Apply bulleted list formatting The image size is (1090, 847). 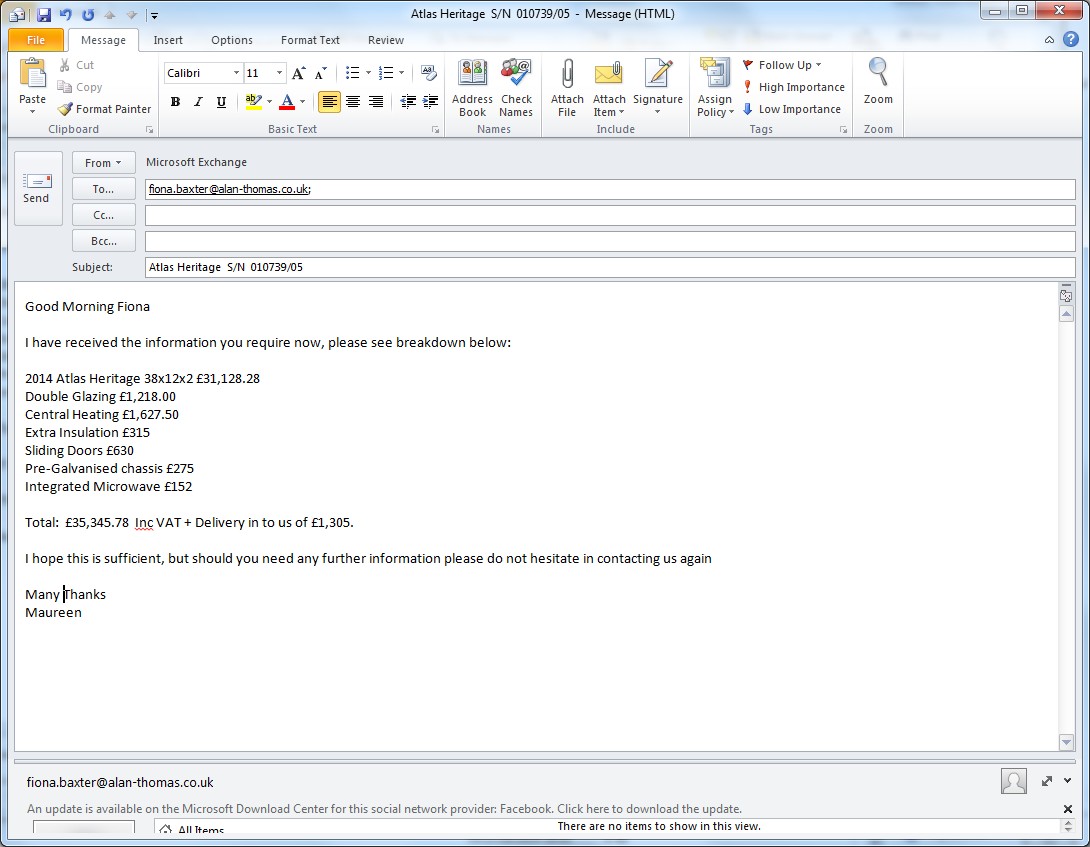[x=352, y=73]
